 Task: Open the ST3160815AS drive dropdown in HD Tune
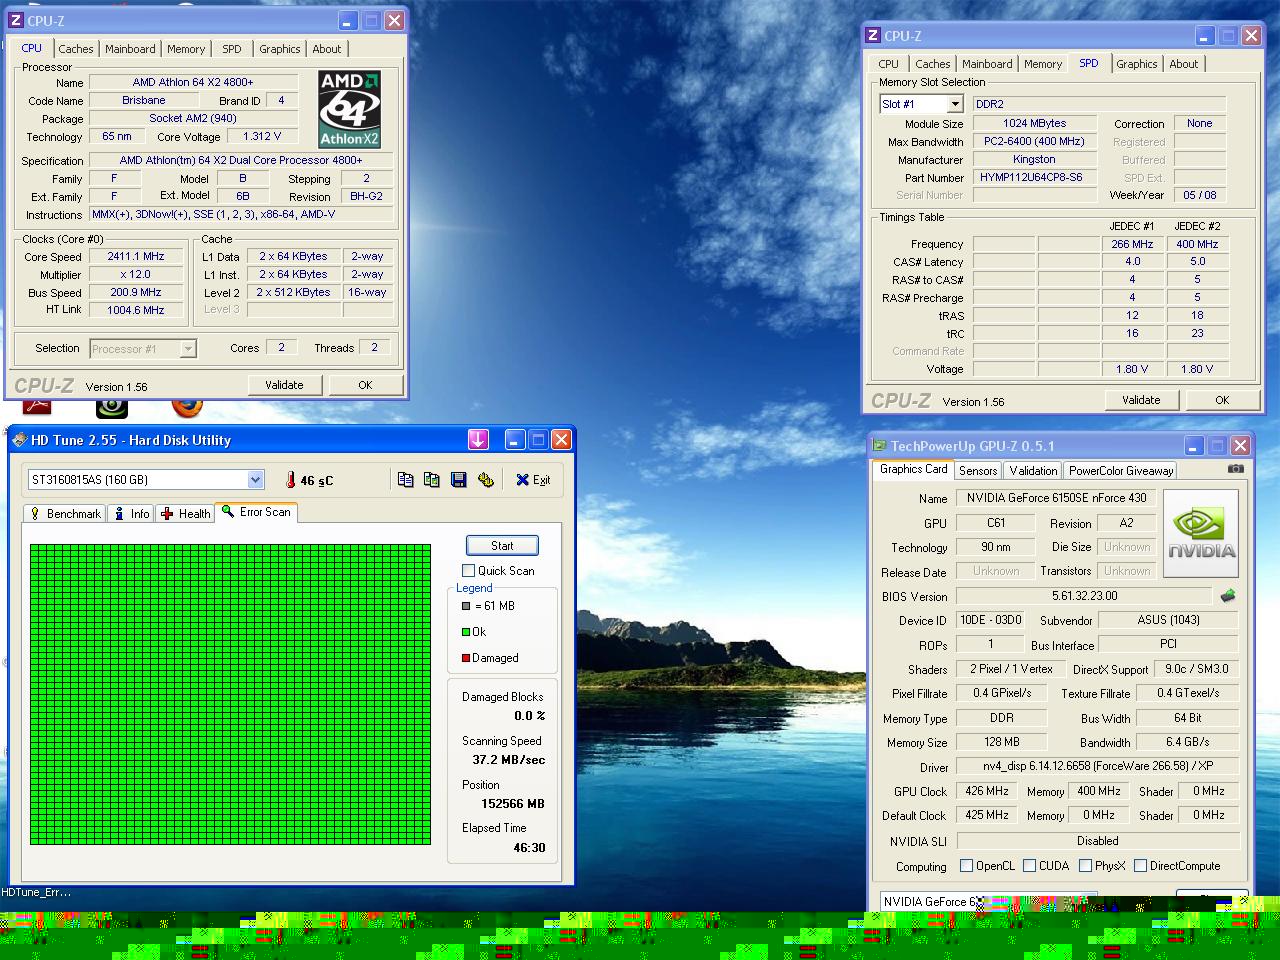point(255,480)
